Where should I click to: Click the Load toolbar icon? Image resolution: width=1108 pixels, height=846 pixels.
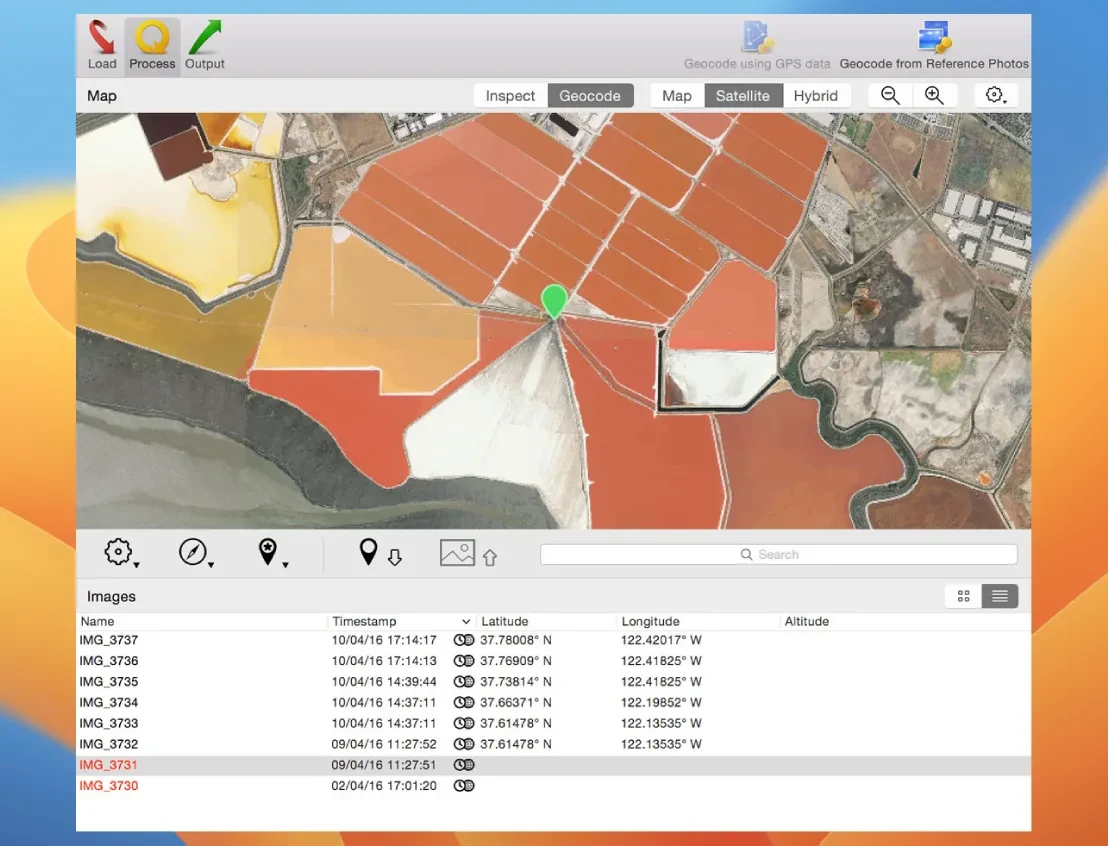tap(102, 46)
